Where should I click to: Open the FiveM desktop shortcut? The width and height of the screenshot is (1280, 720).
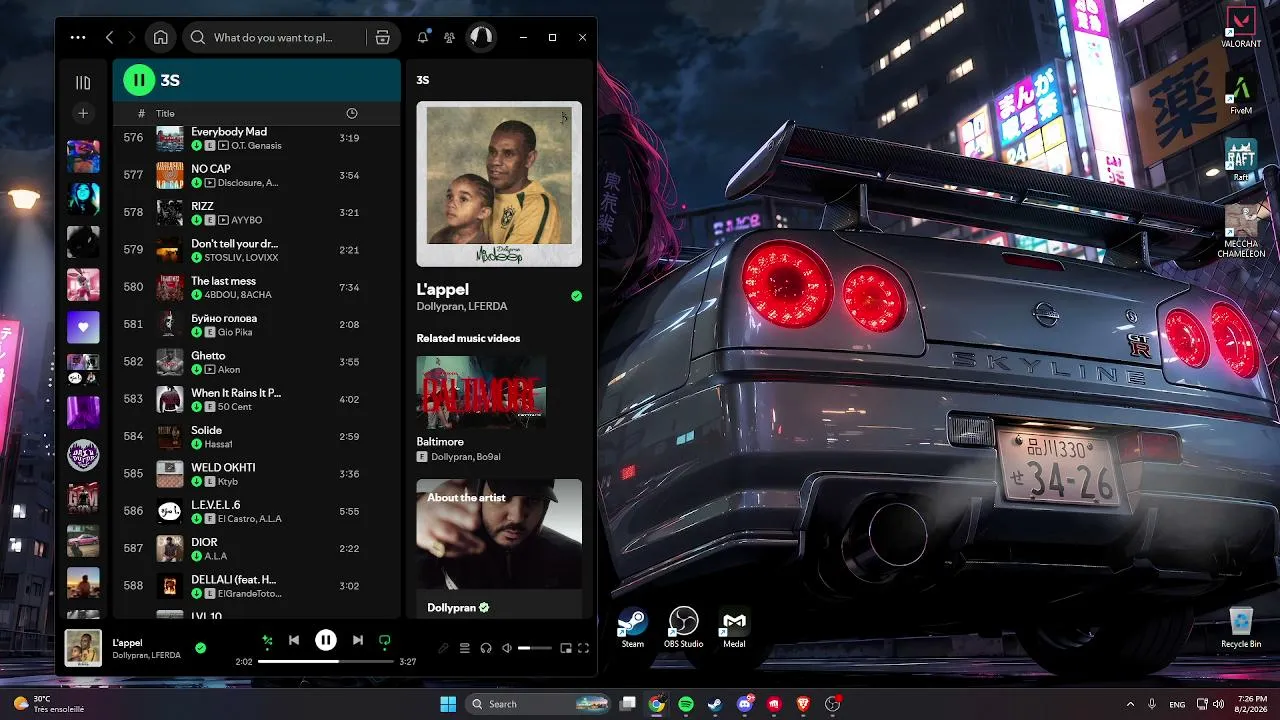coord(1241,95)
